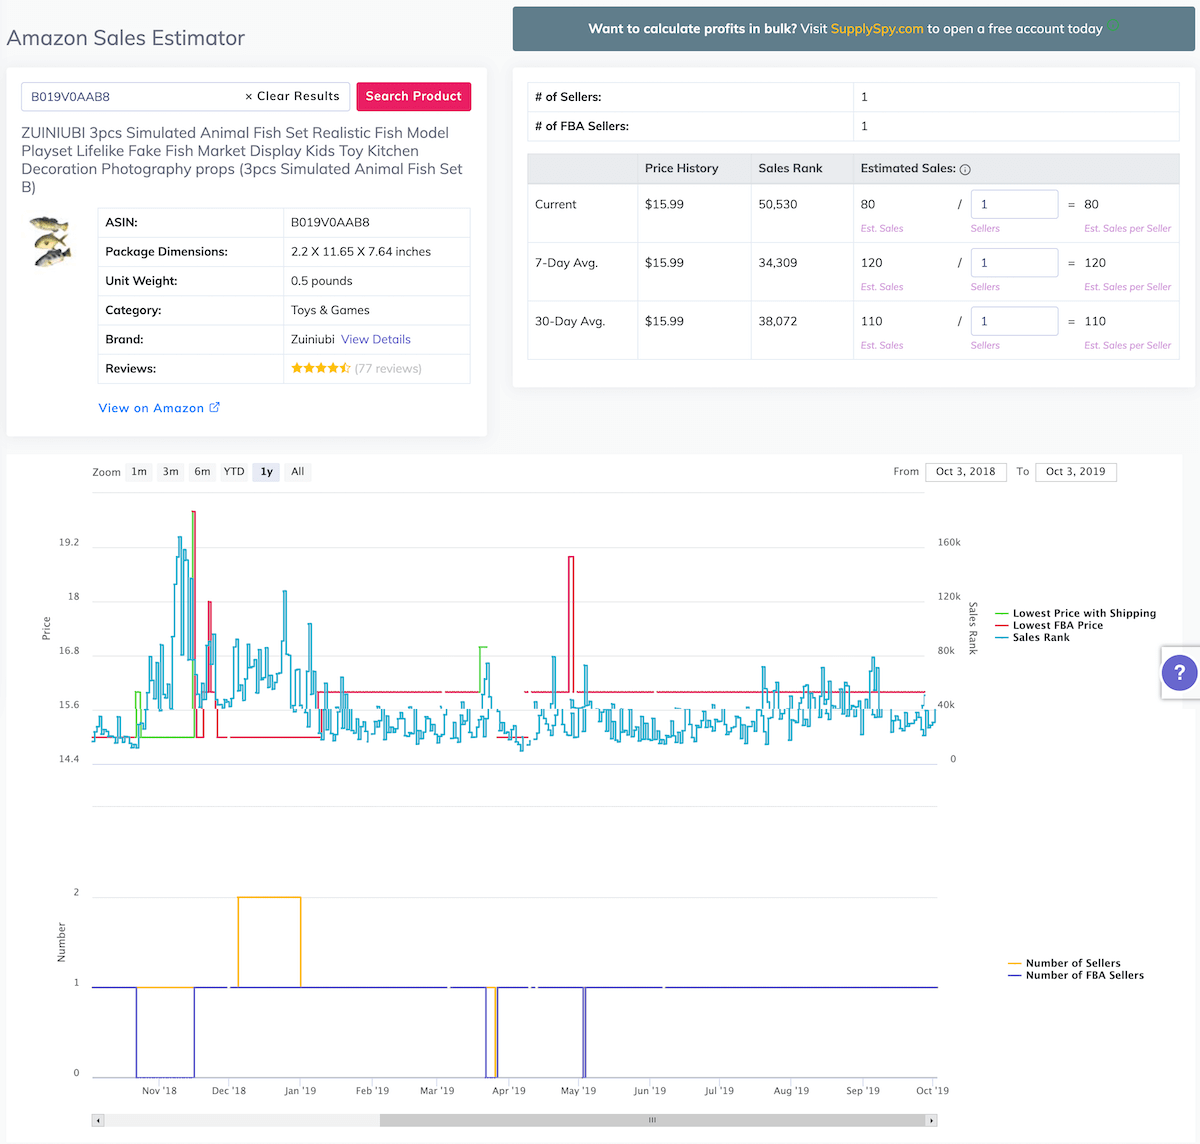Click the chart navigator scrollbar handle
This screenshot has width=1200, height=1144.
[x=652, y=1120]
